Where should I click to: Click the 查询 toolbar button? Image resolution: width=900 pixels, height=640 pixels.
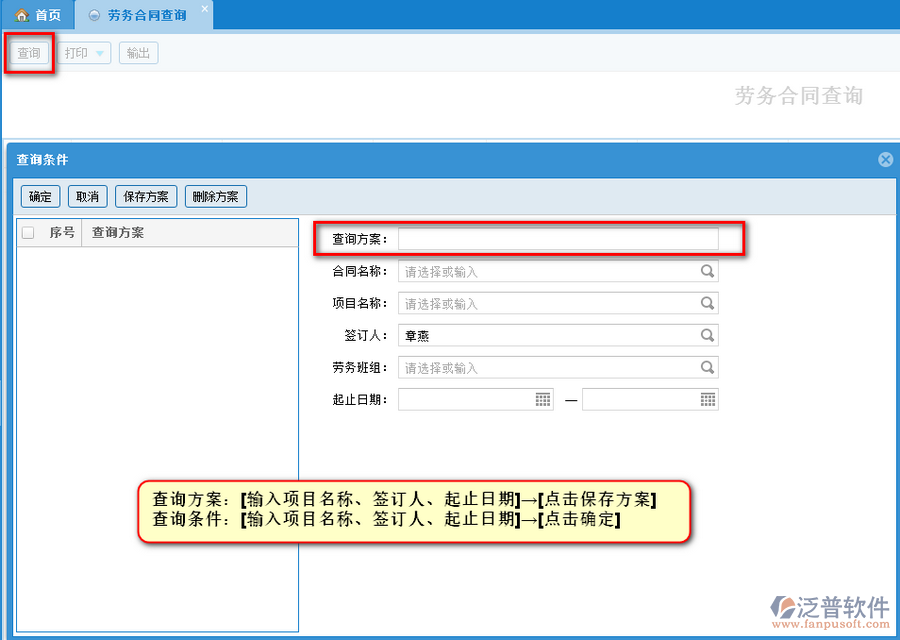coord(29,53)
